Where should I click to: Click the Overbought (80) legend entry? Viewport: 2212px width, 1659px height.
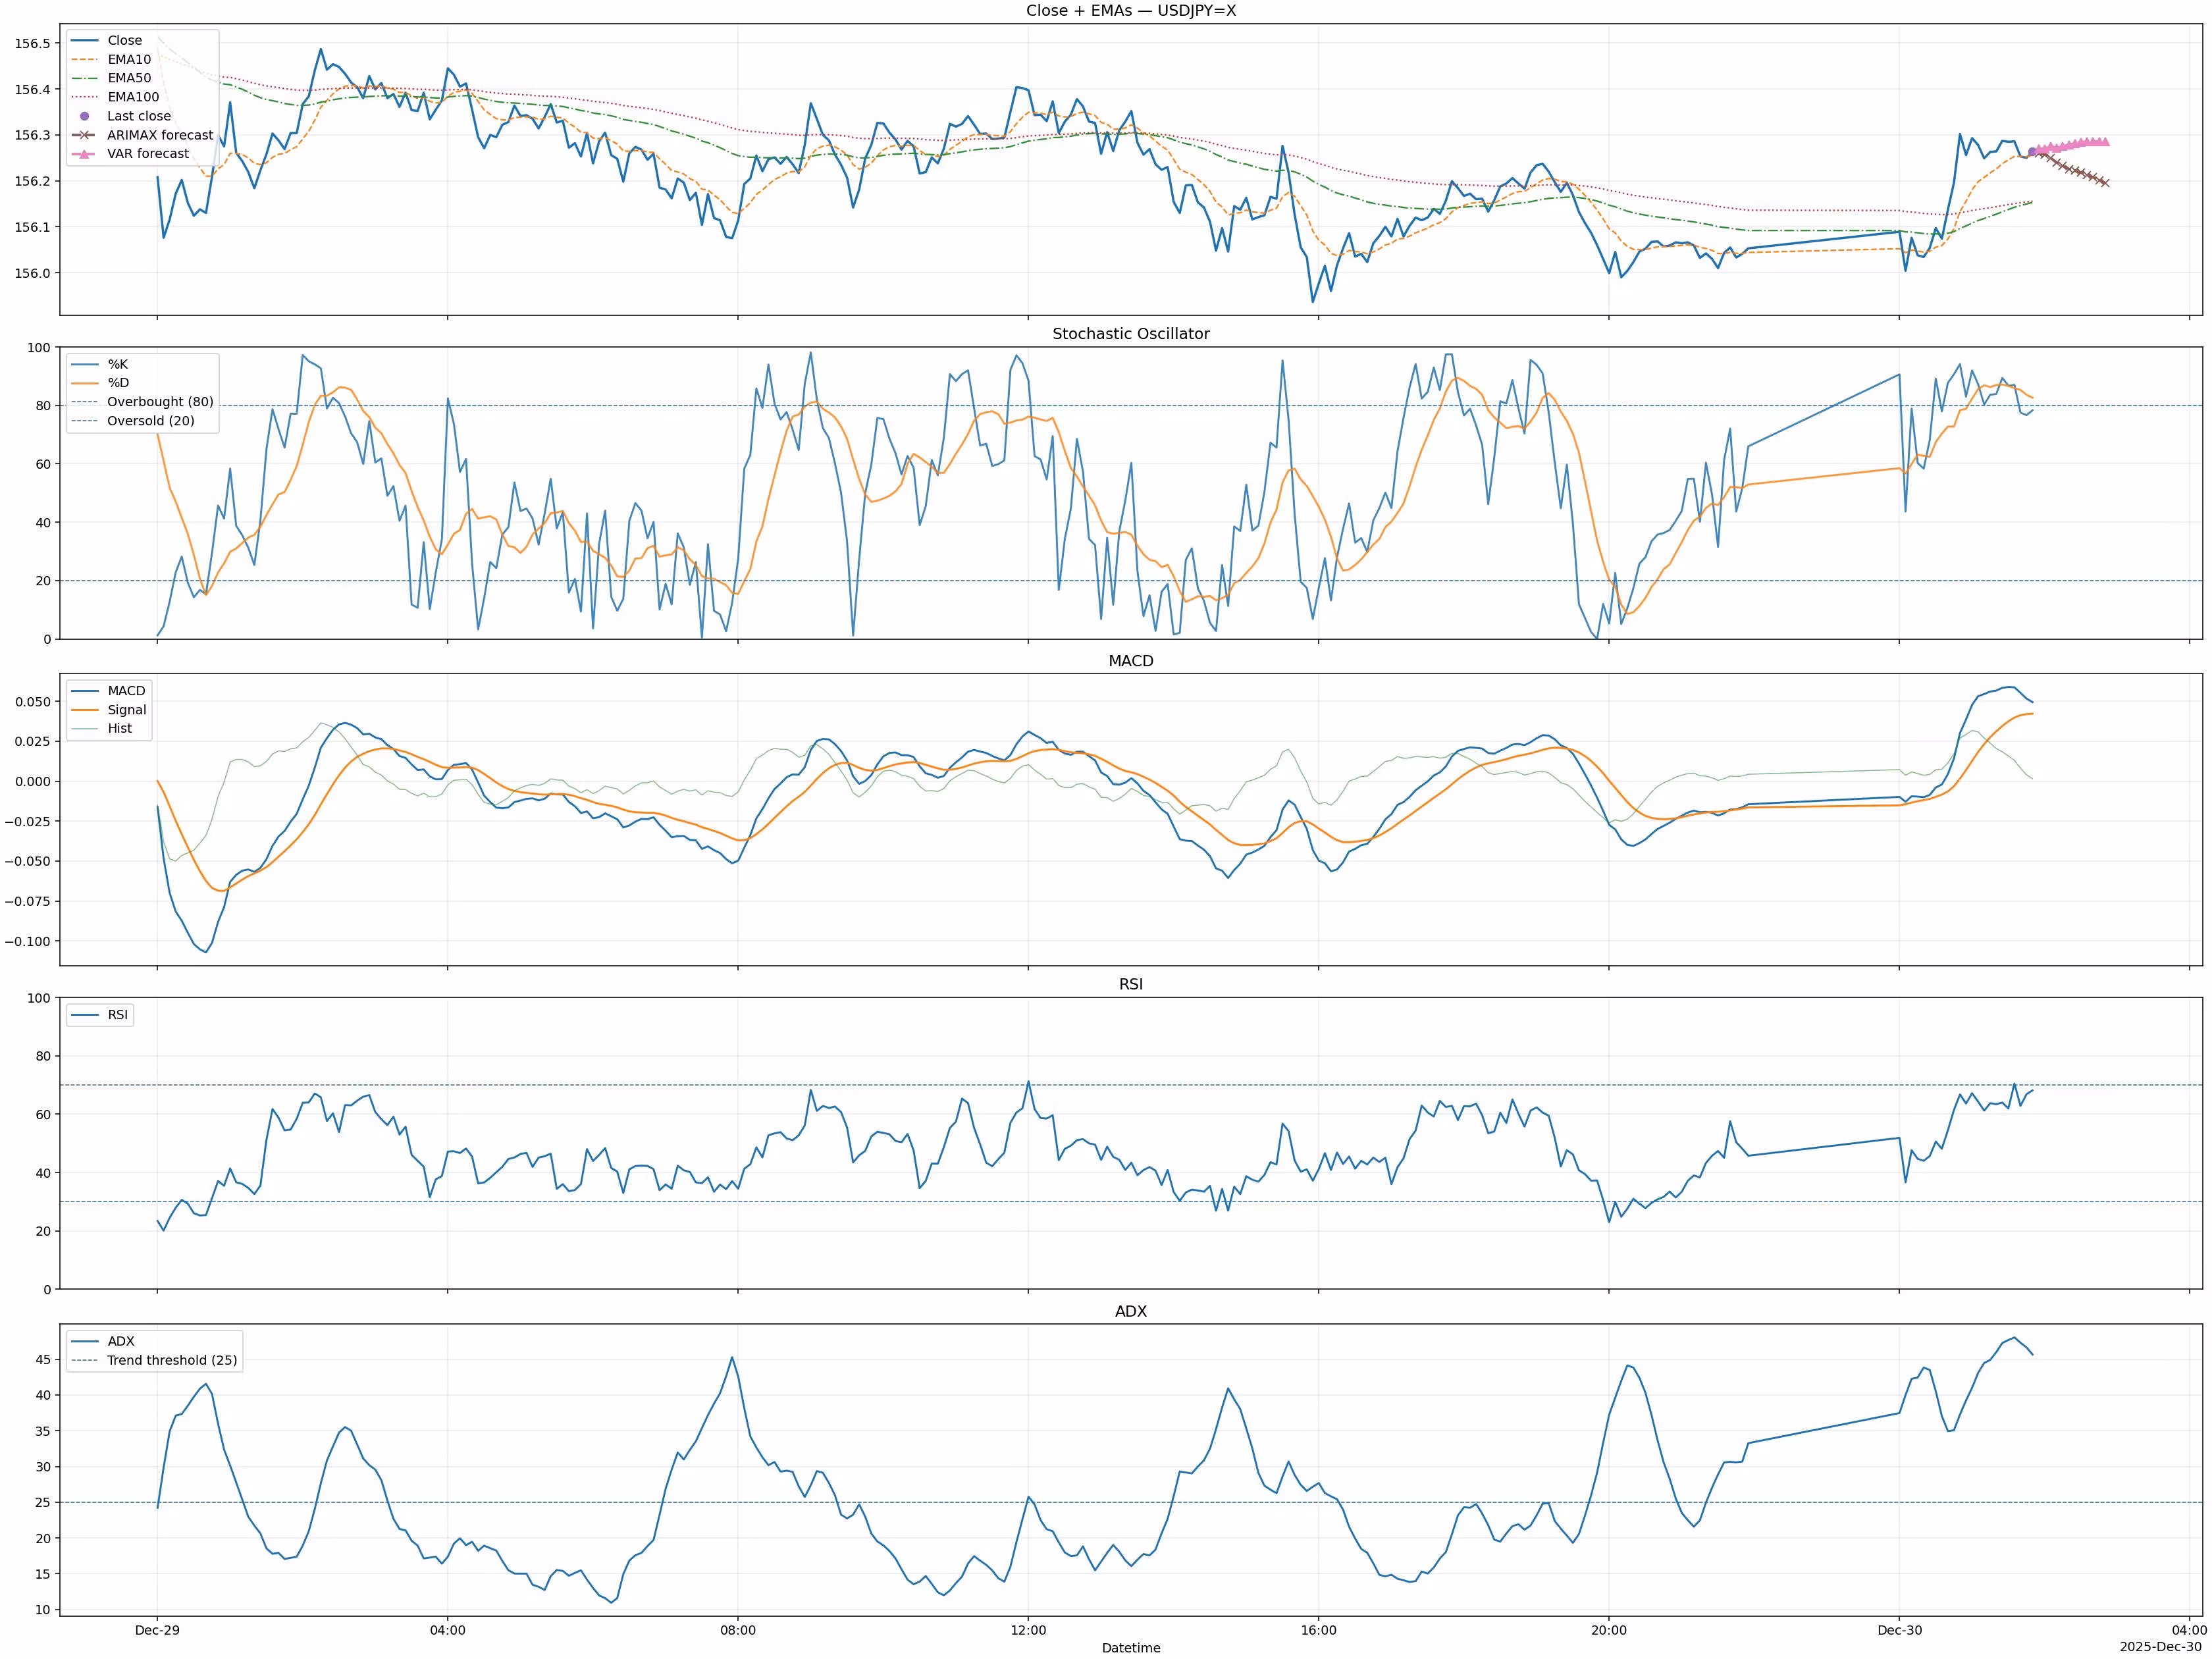160,402
